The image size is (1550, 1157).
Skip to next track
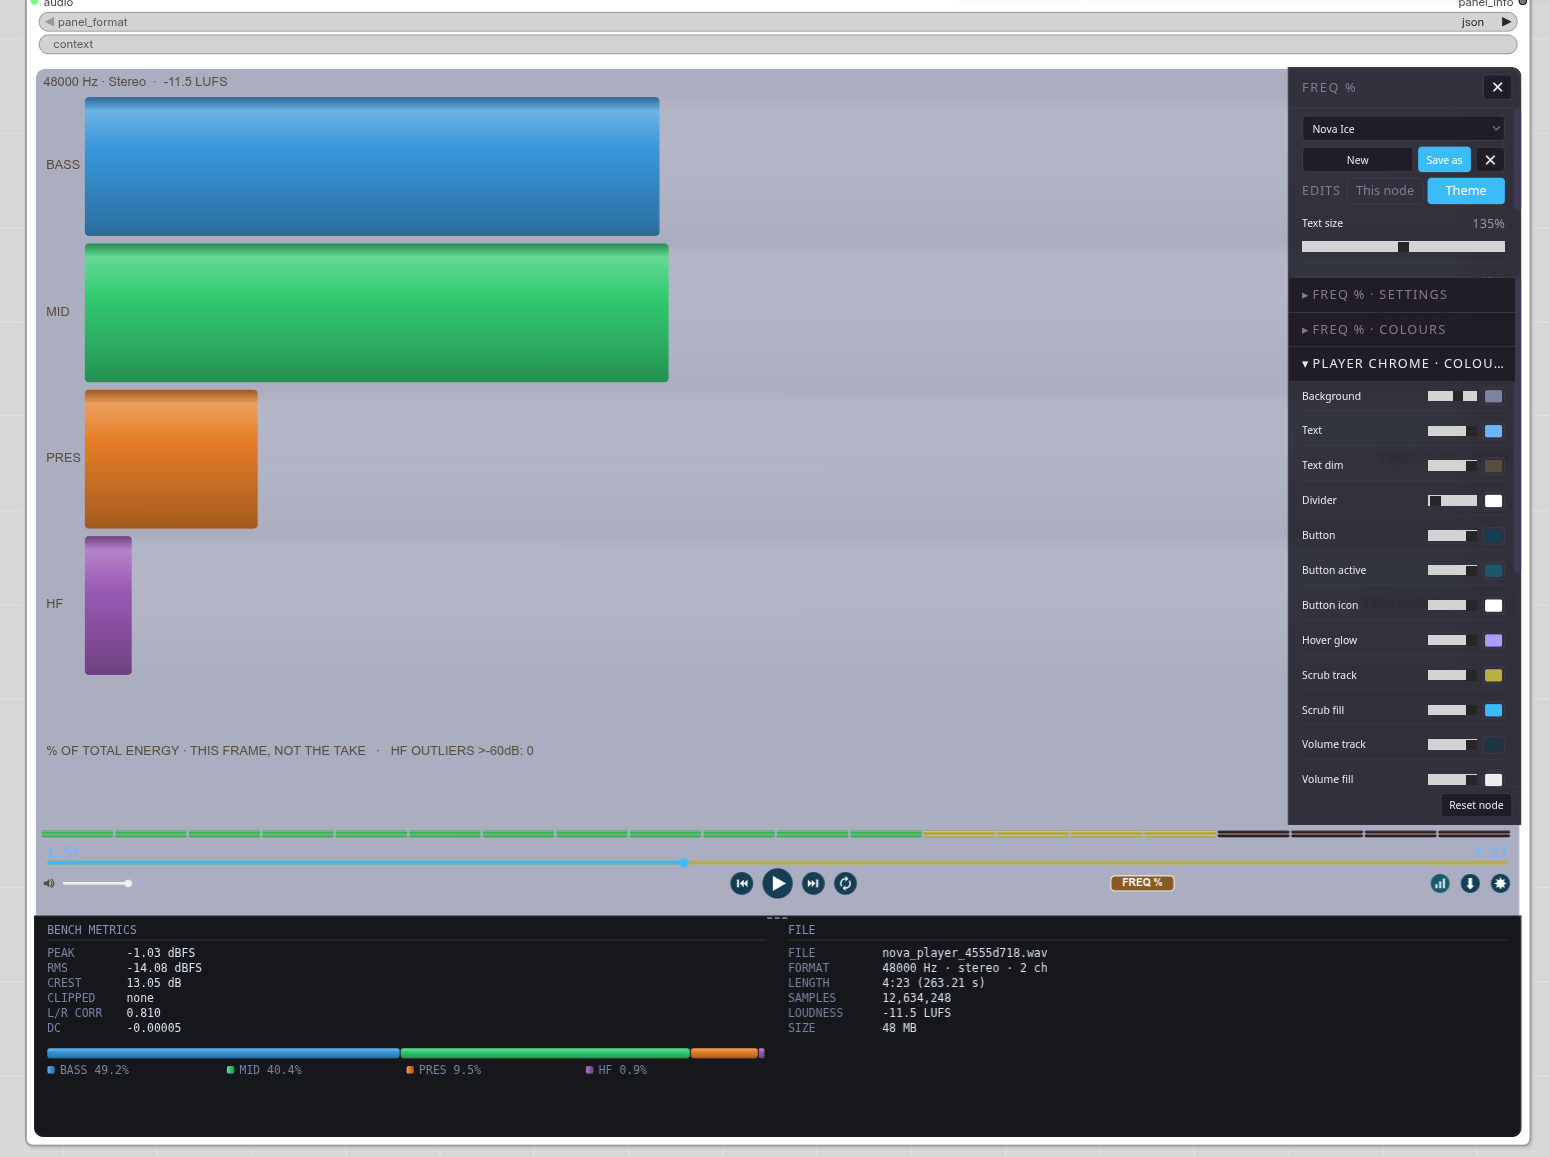(813, 883)
